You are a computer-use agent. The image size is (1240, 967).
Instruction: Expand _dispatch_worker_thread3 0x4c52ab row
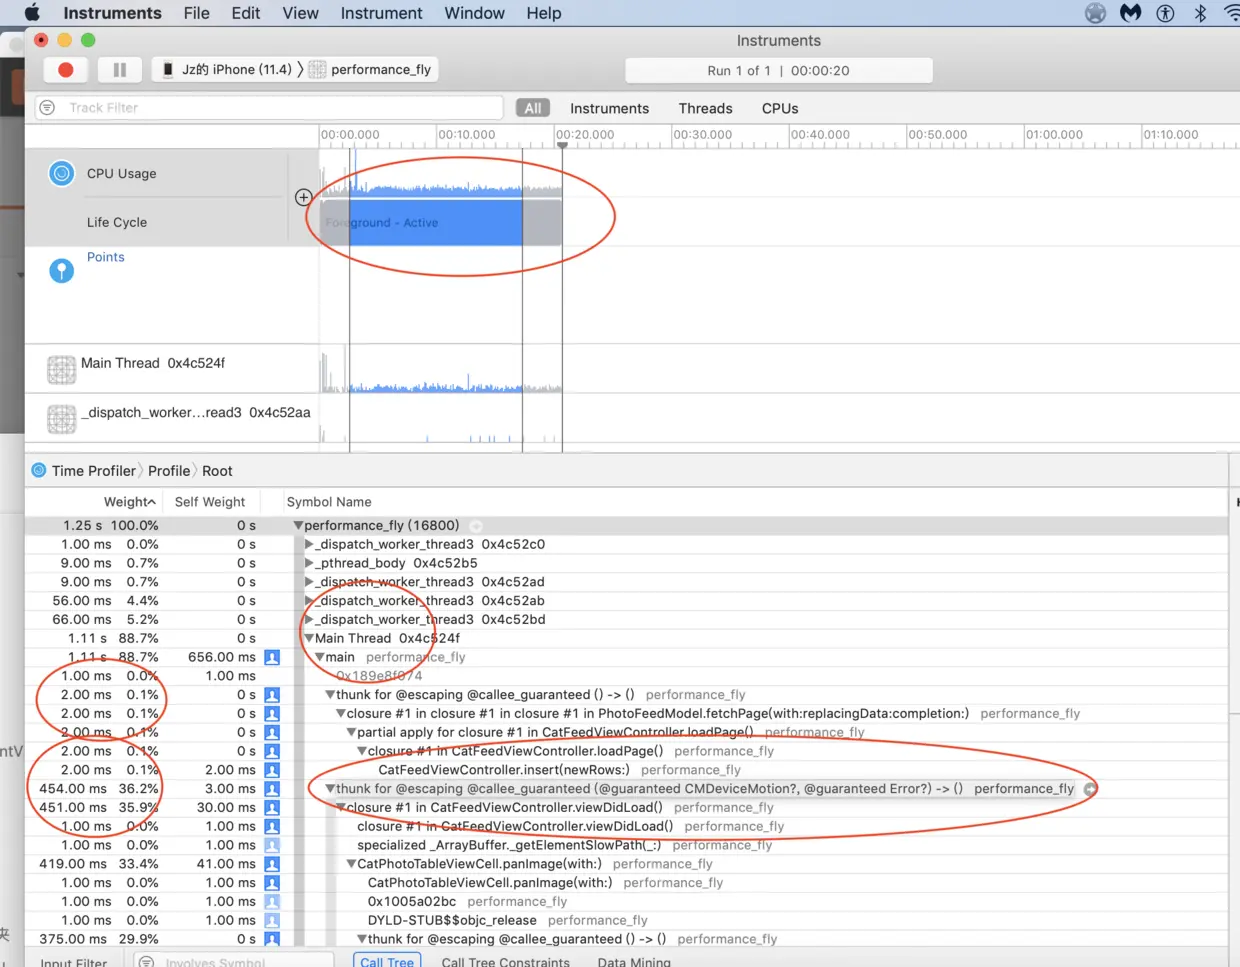pyautogui.click(x=309, y=601)
